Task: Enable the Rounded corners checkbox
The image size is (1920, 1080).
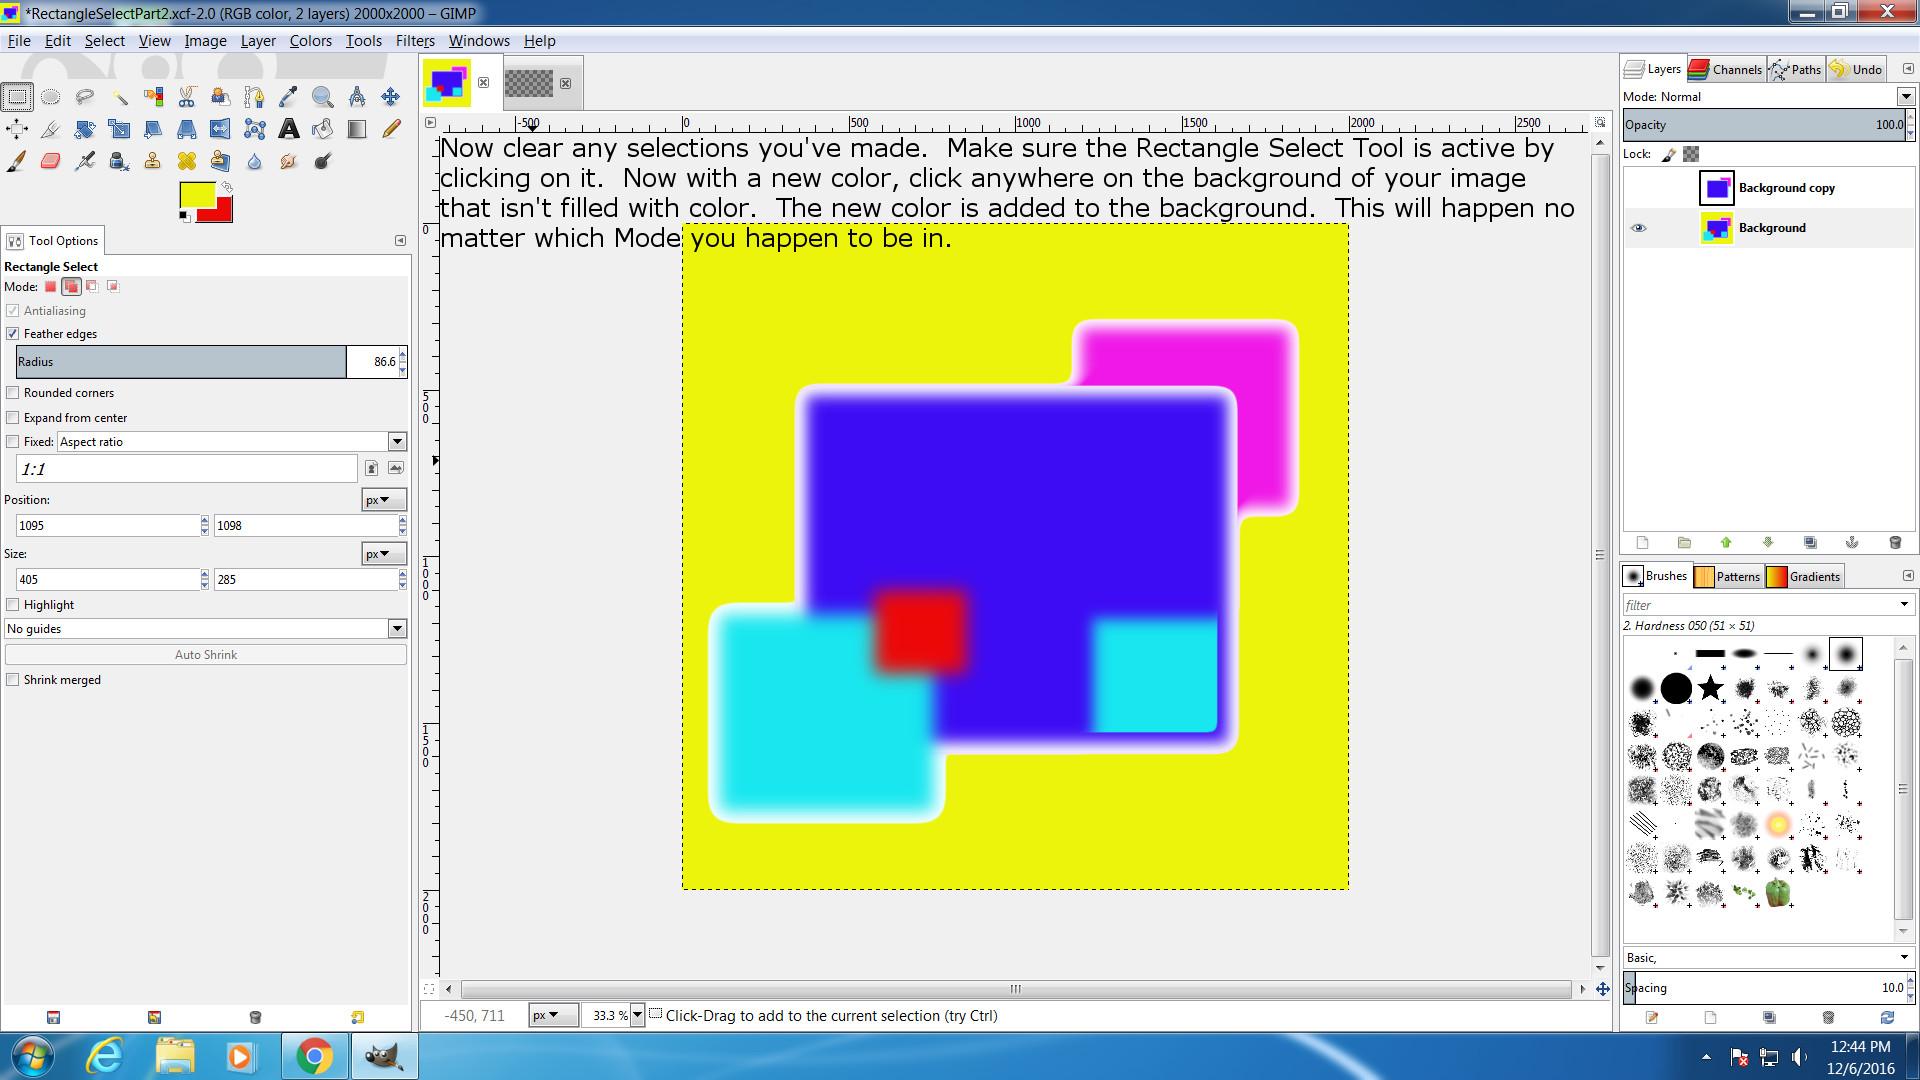Action: [13, 393]
